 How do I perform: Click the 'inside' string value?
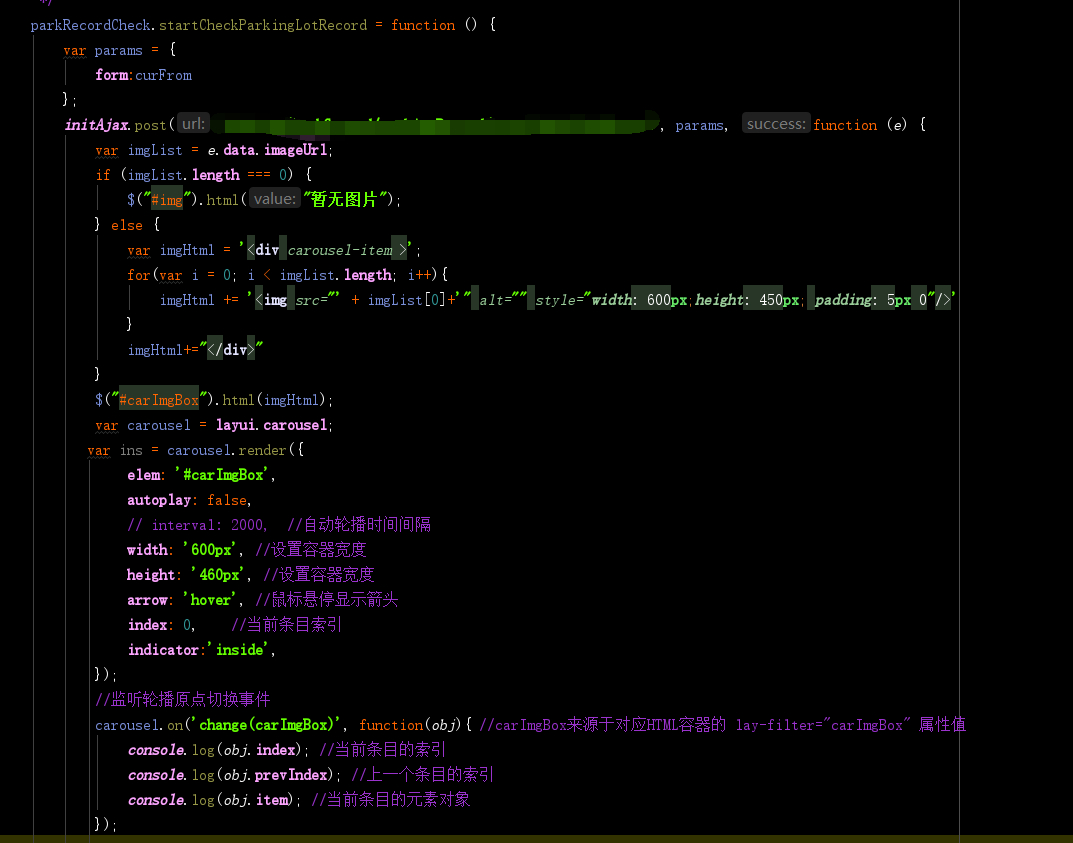(x=239, y=650)
